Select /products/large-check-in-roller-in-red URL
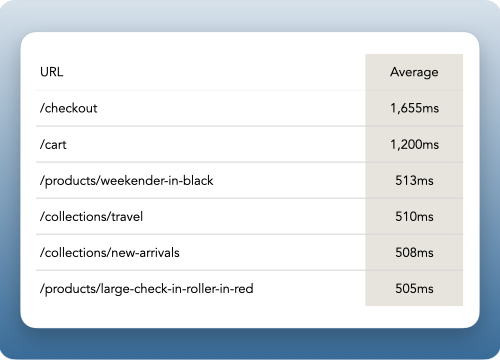500x360 pixels. (x=146, y=289)
